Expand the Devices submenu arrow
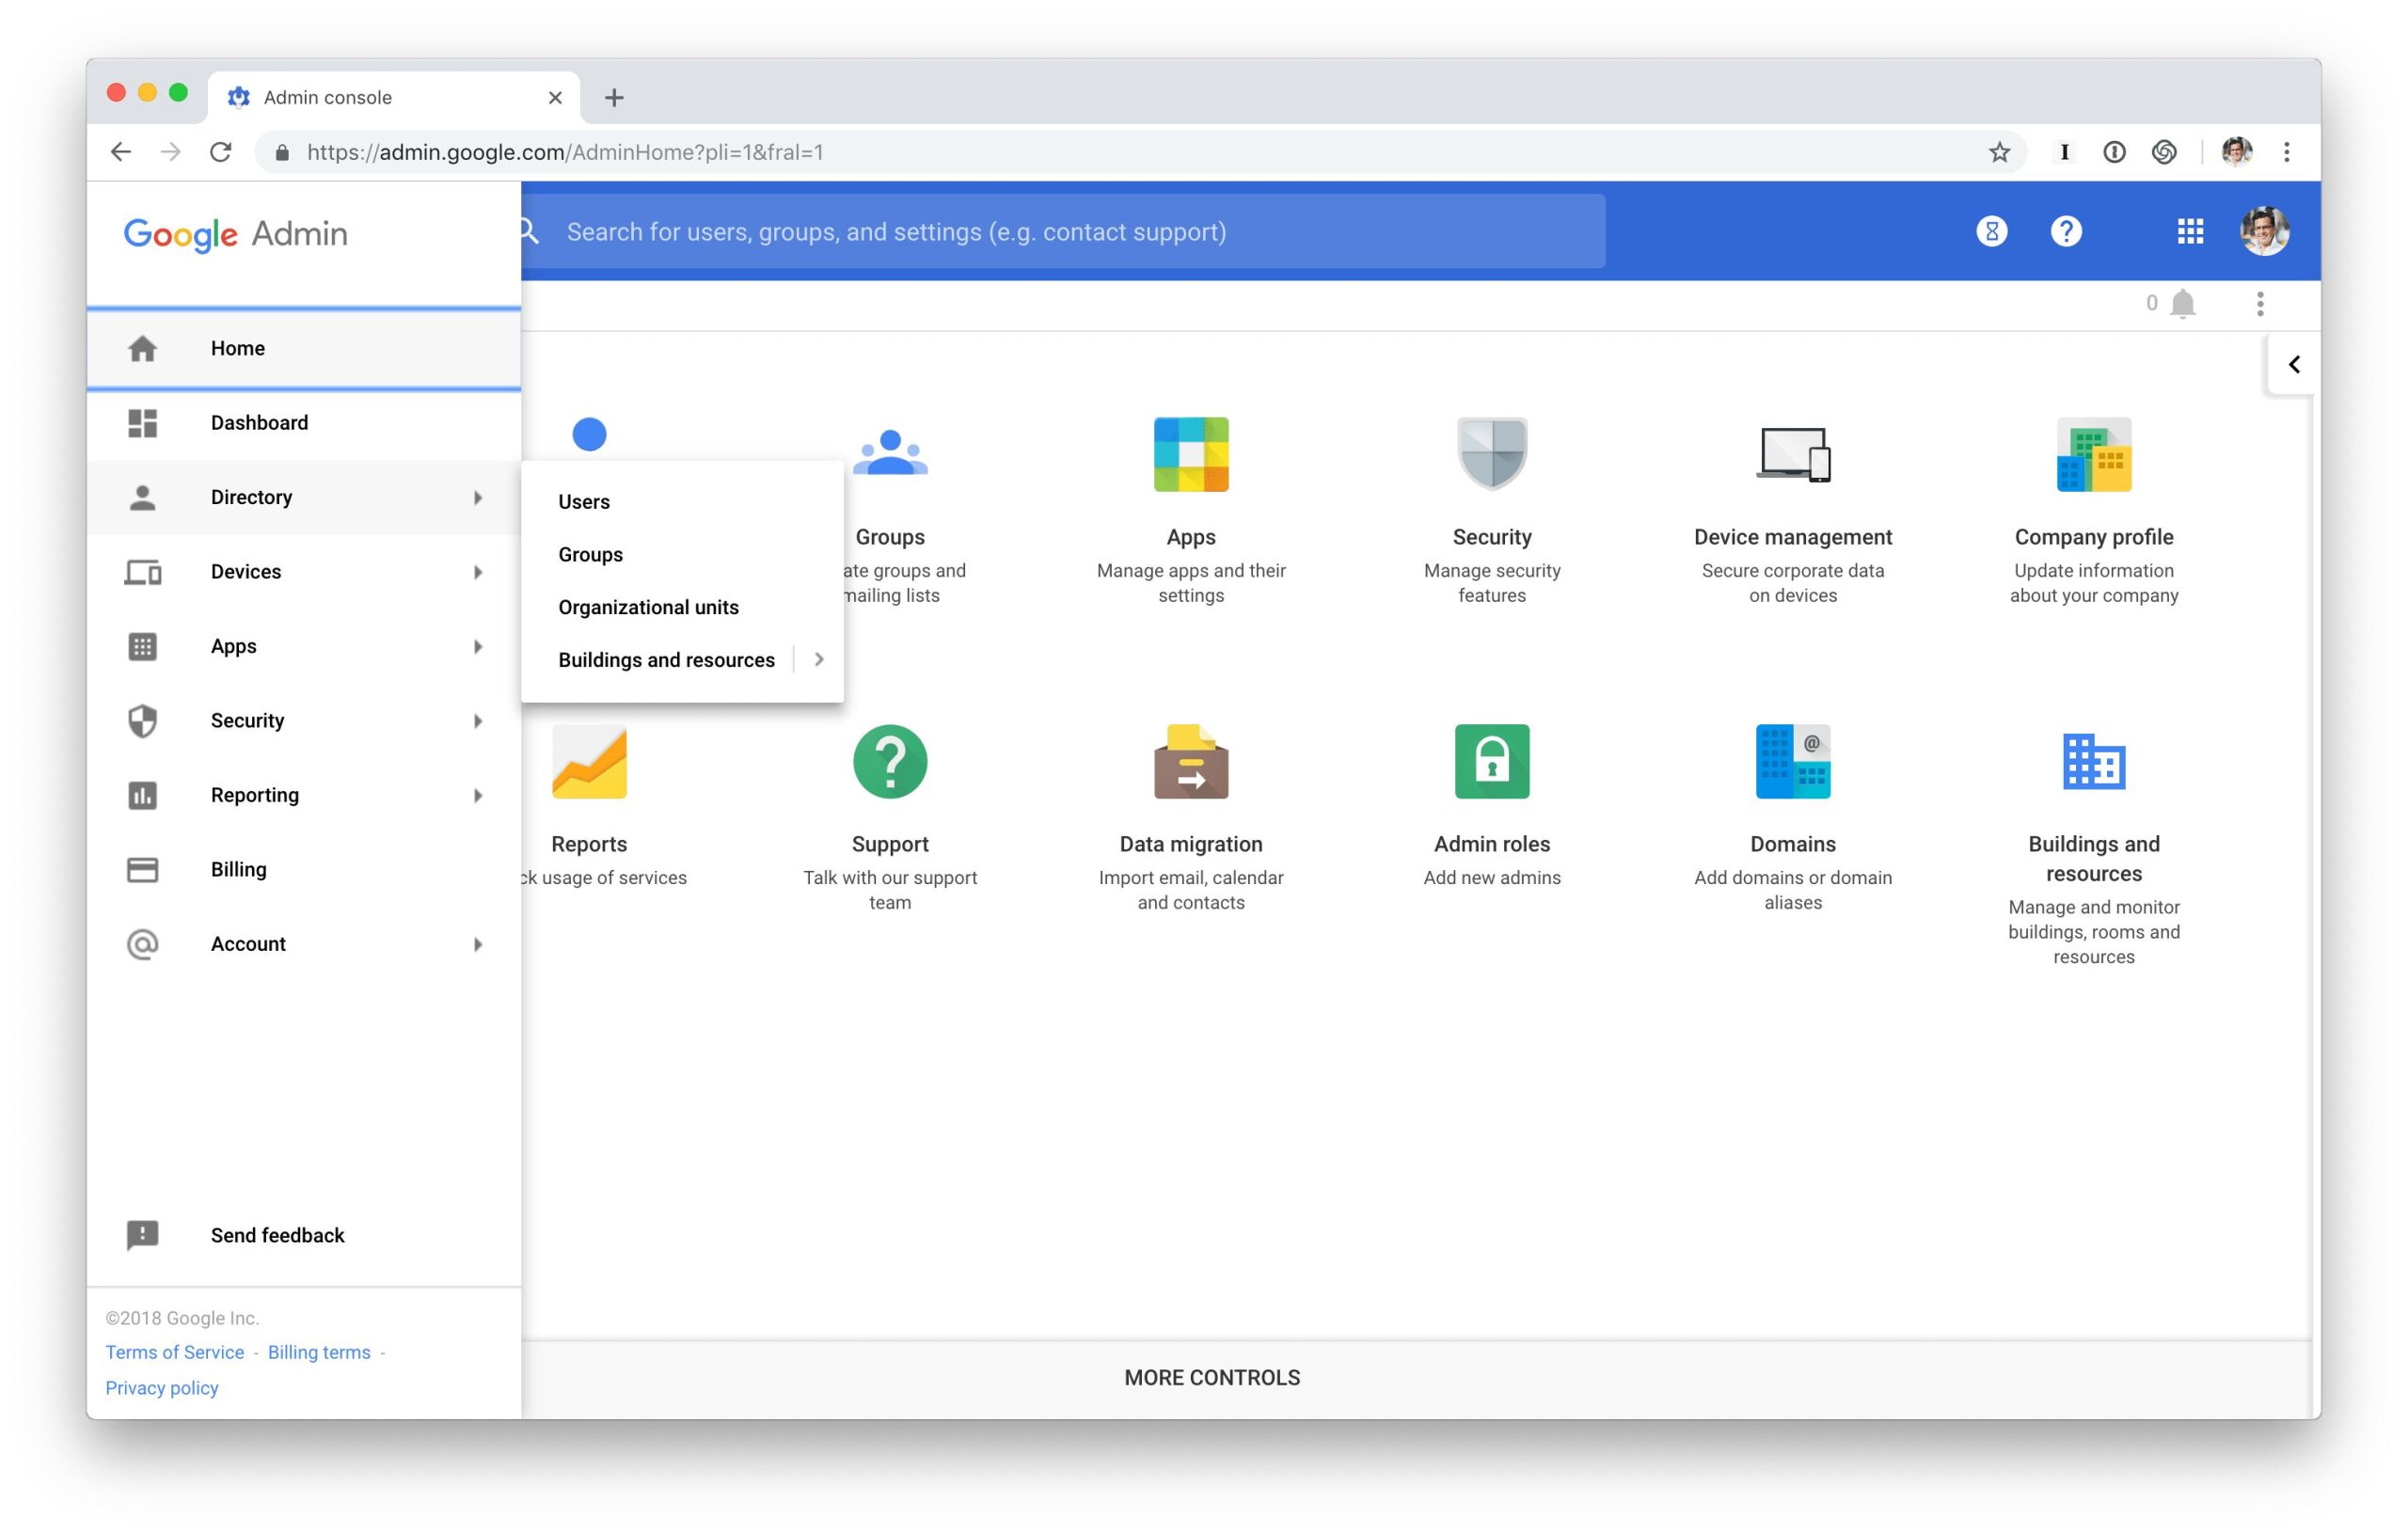The height and width of the screenshot is (1534, 2408). [478, 572]
